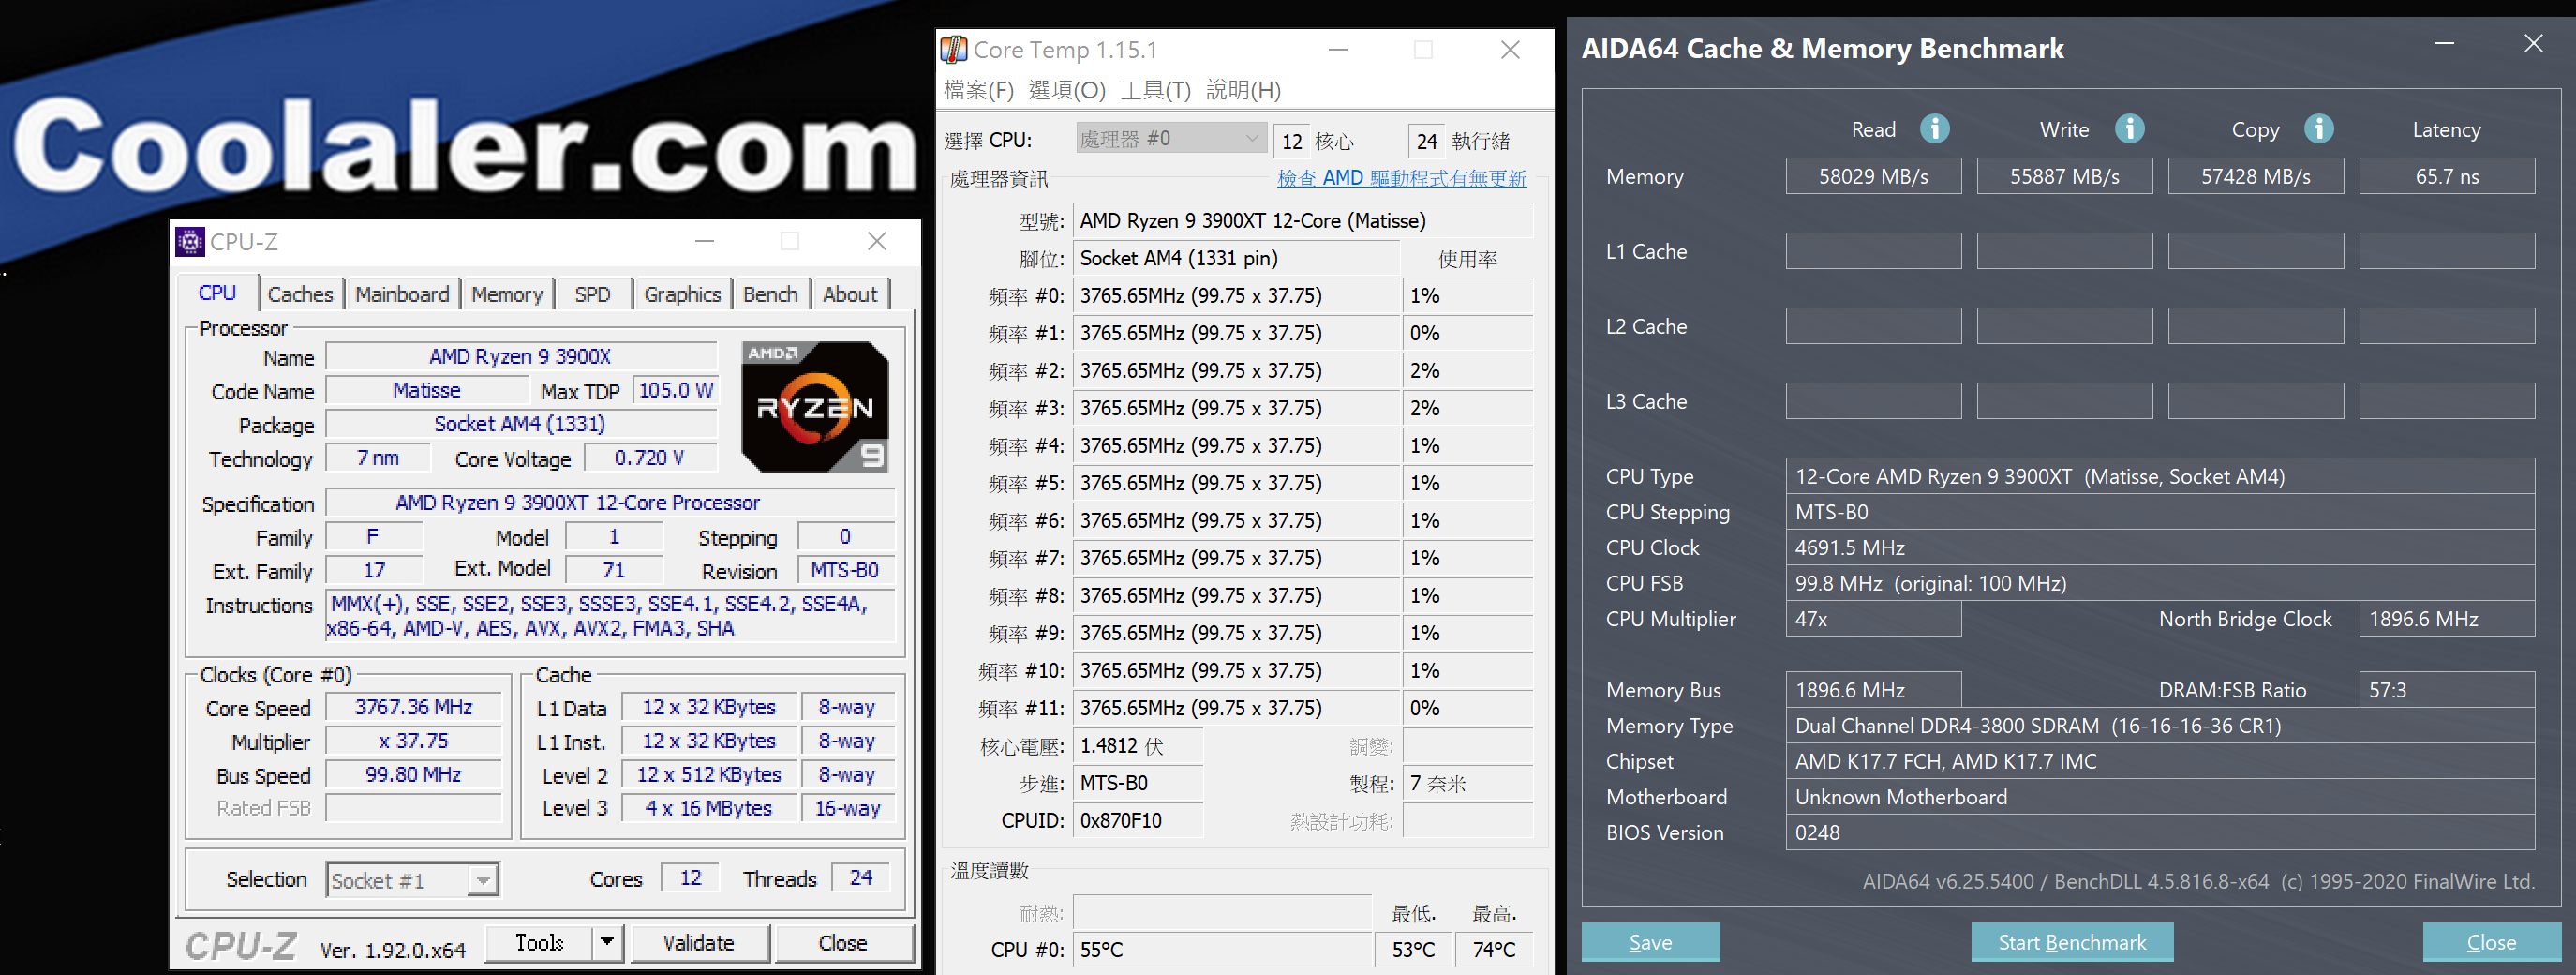Image resolution: width=2576 pixels, height=975 pixels.
Task: Click the AMD driver update check link
Action: 1402,178
